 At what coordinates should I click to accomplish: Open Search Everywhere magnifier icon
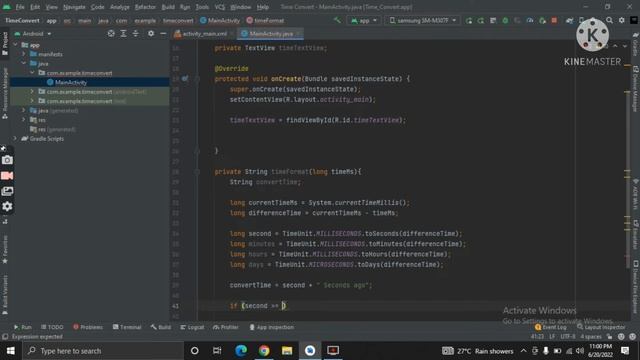point(609,20)
